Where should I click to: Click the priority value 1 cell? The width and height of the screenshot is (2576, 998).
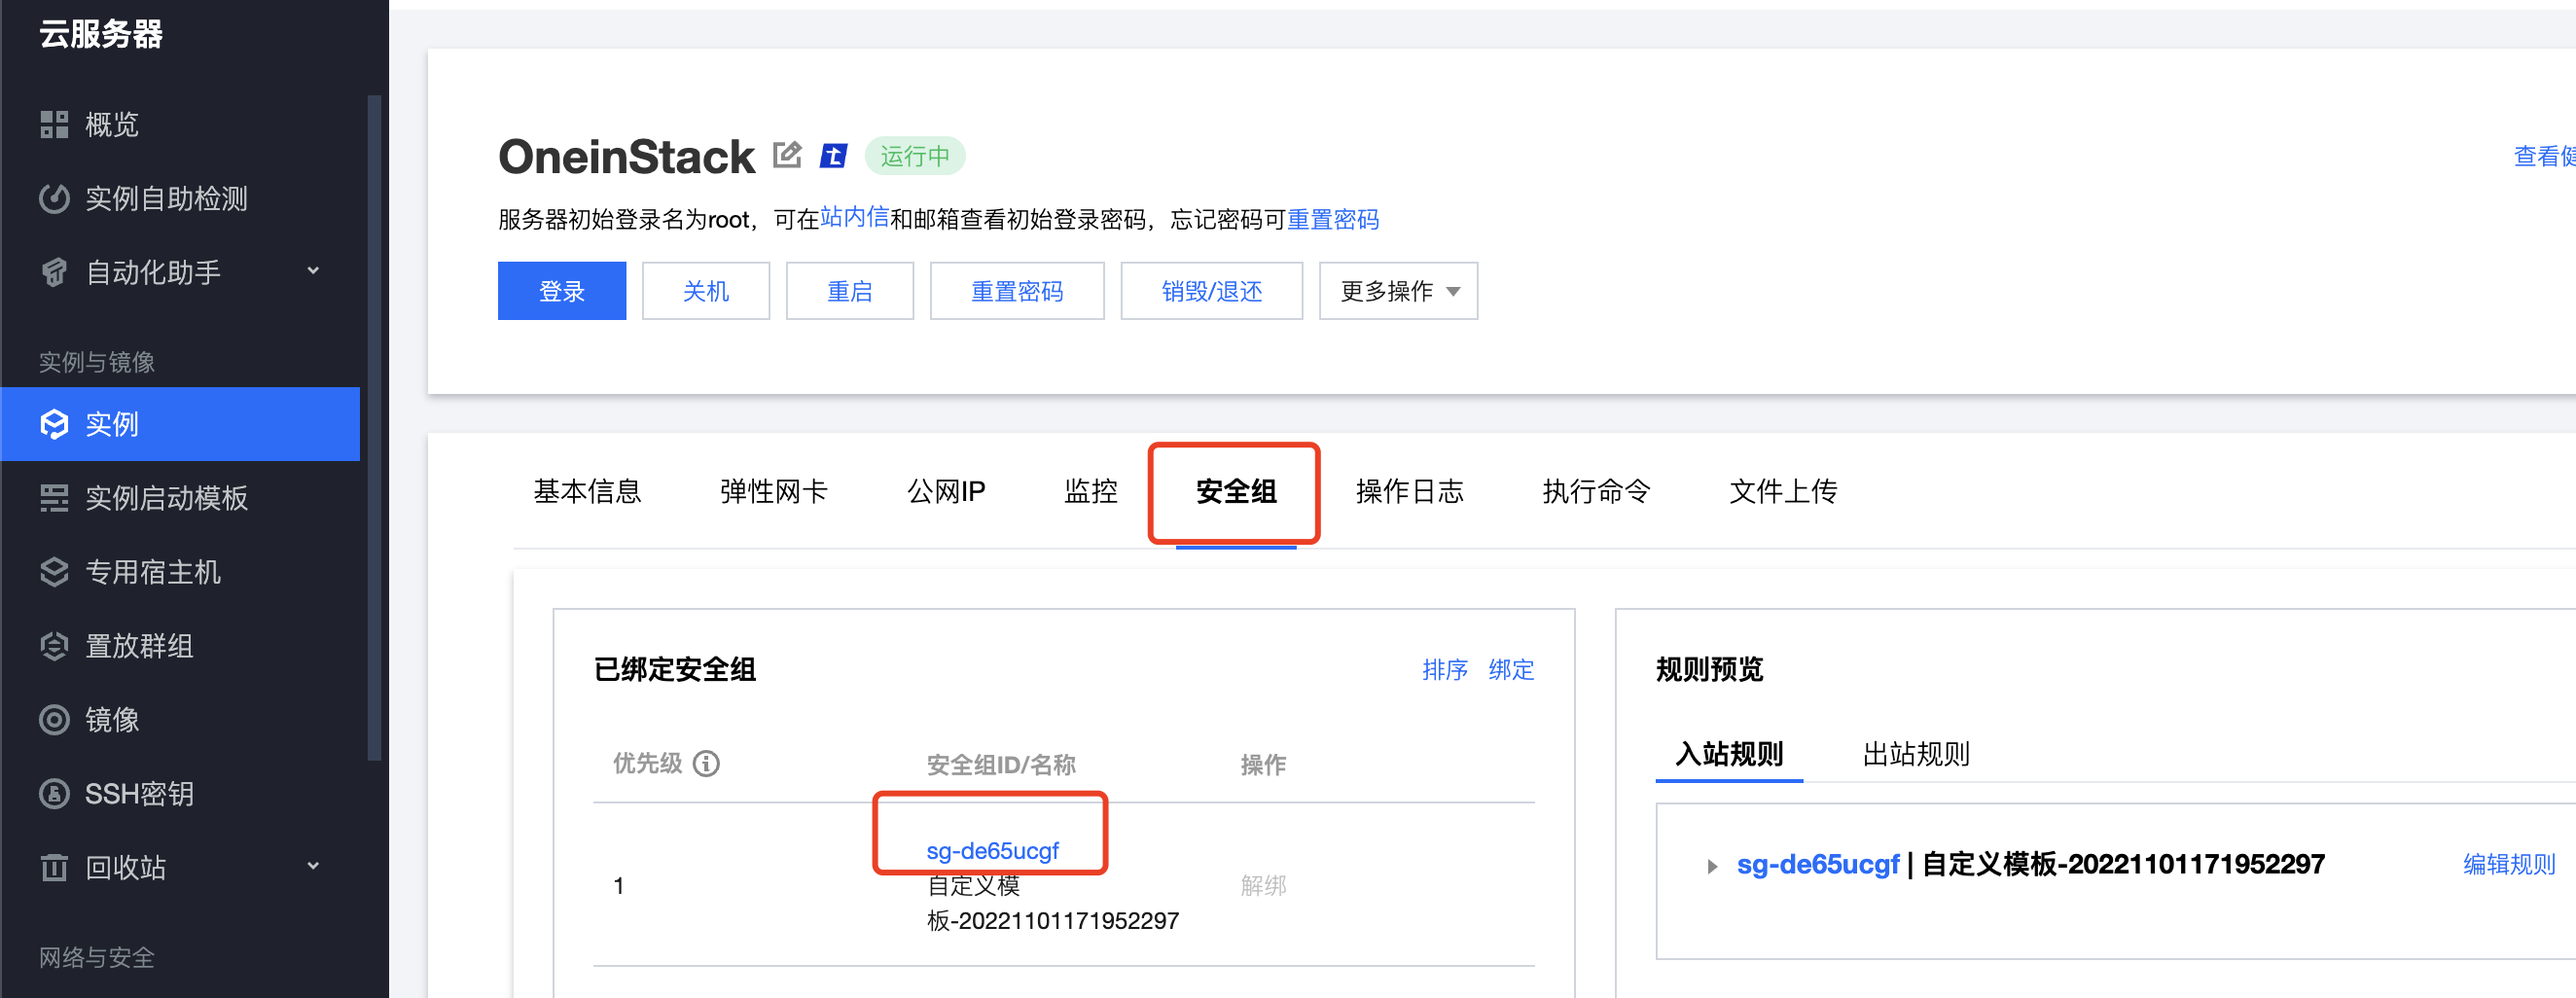coord(619,885)
